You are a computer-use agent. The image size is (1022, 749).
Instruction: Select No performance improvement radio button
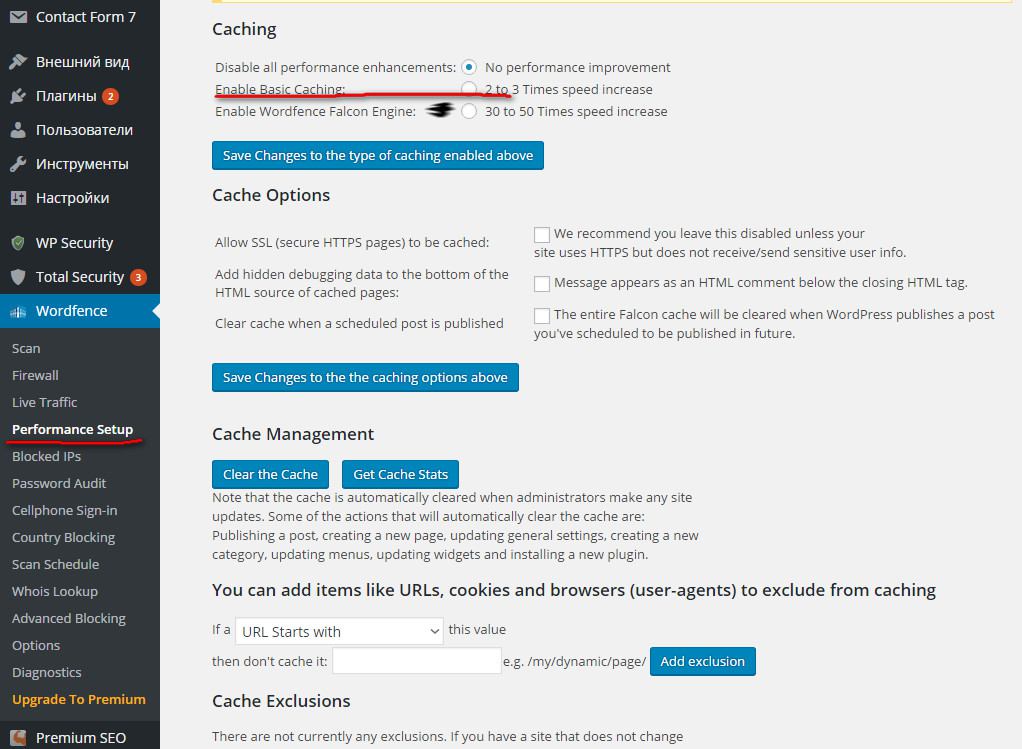[469, 67]
